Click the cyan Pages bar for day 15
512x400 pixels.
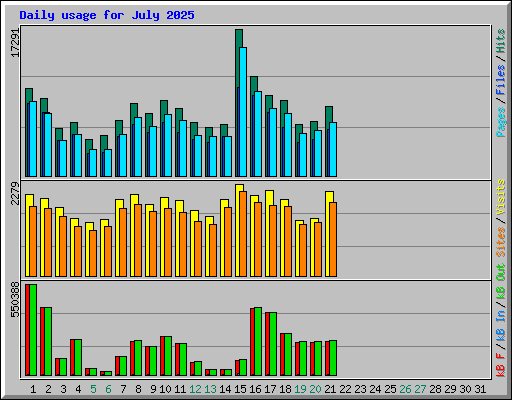point(243,112)
